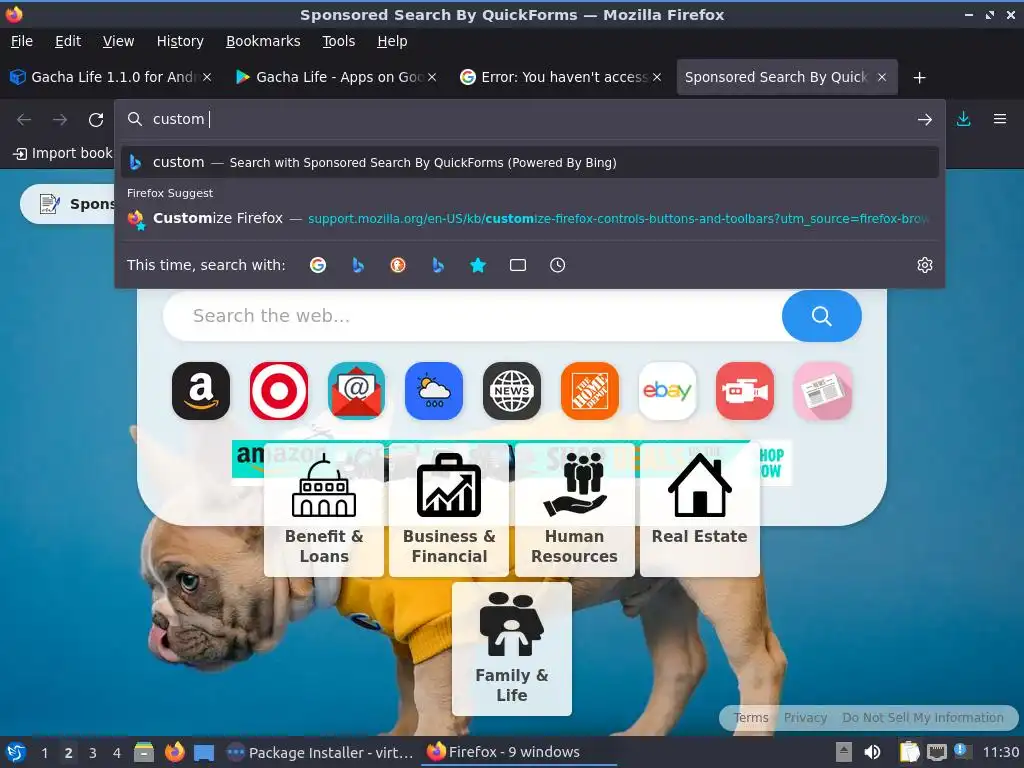Click the Go arrow in address bar
The width and height of the screenshot is (1024, 768).
[925, 120]
